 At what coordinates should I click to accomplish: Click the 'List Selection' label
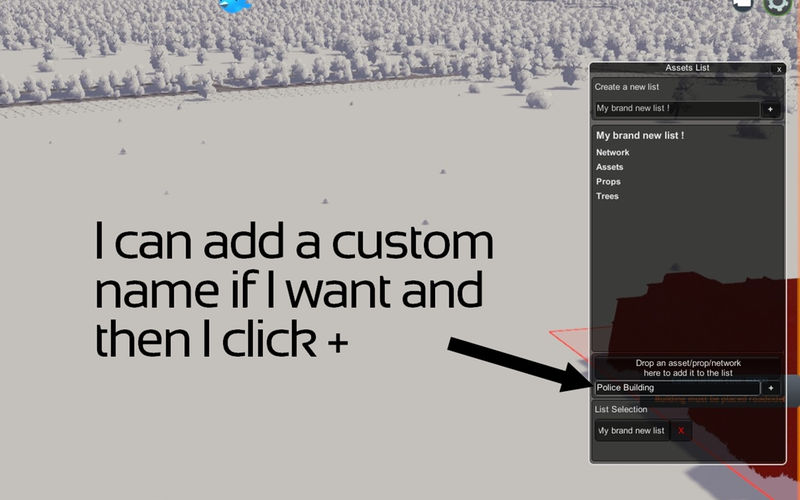(621, 409)
